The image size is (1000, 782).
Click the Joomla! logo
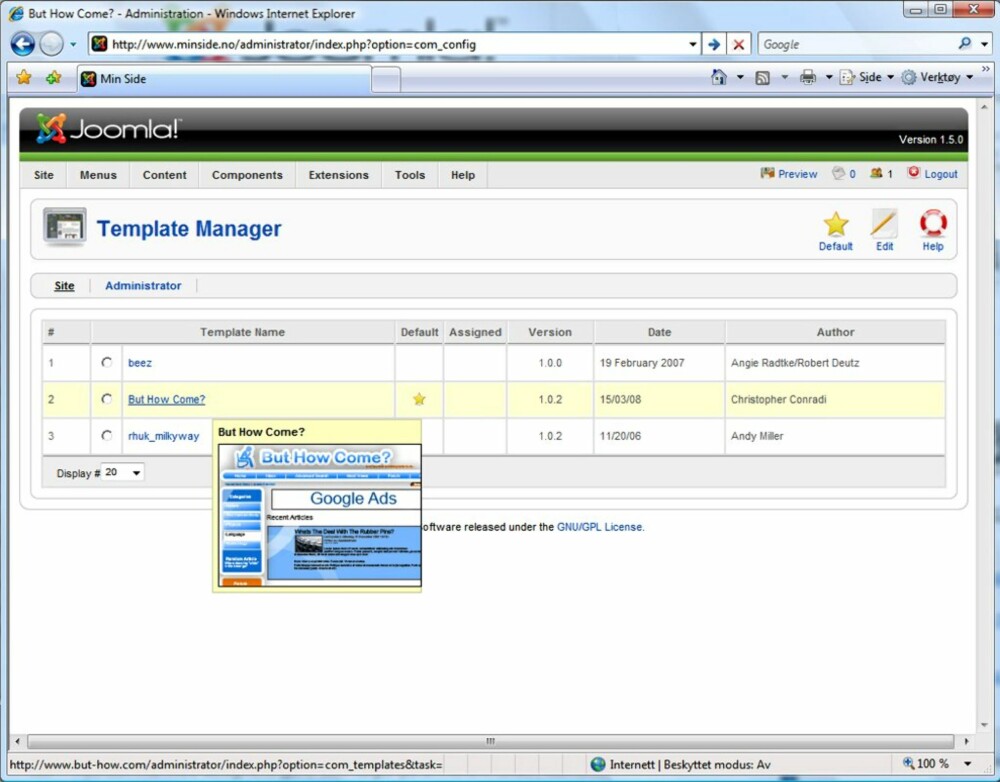click(108, 128)
